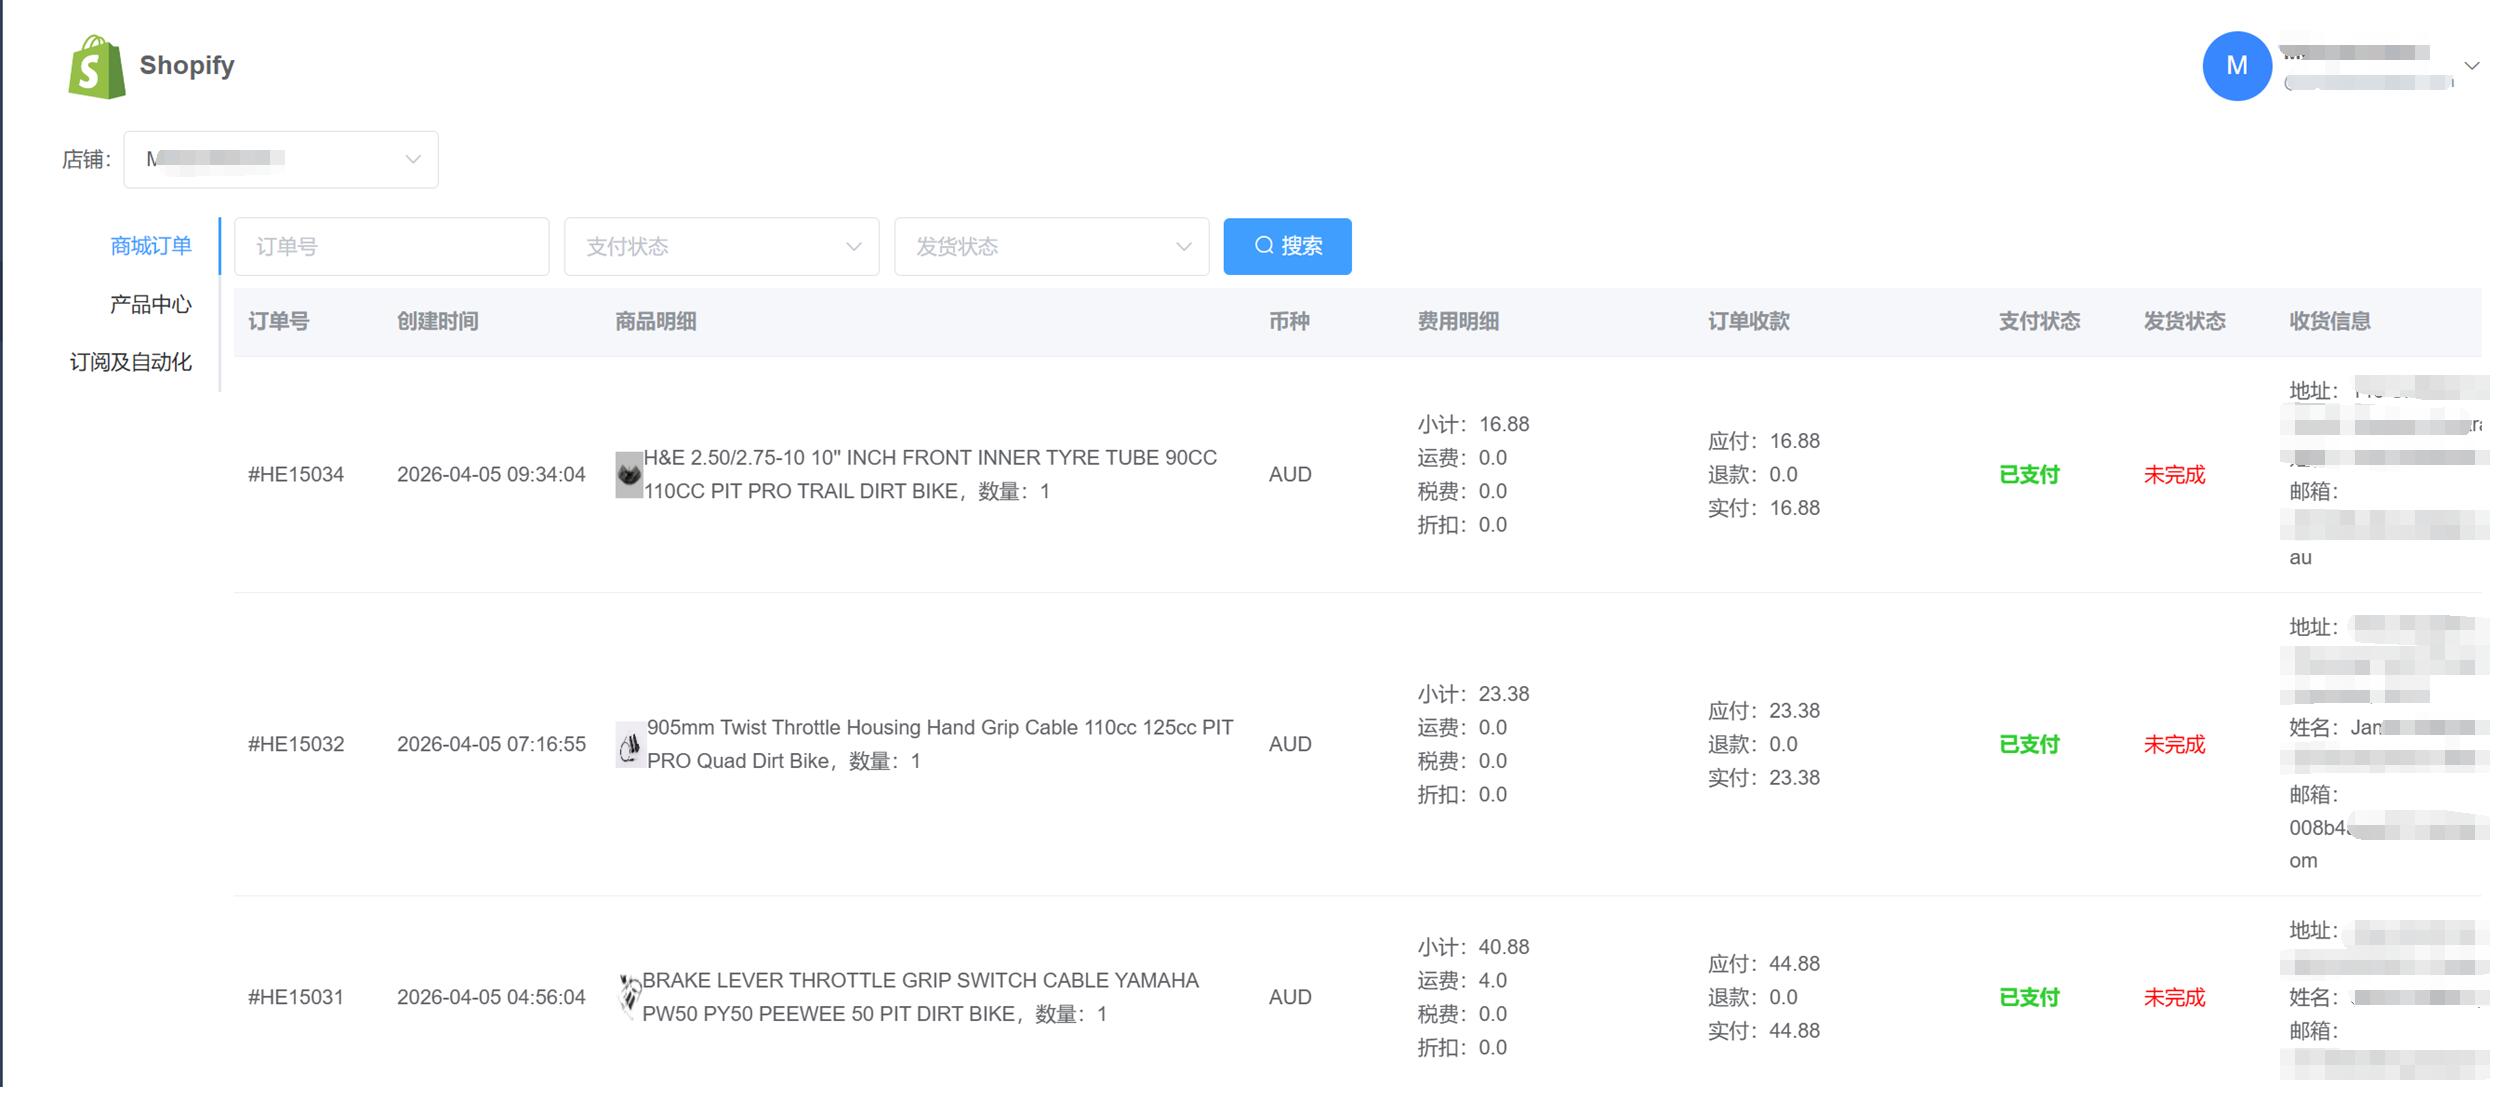This screenshot has height=1107, width=2512.
Task: Click the throttle cable thumbnail for #HE15032
Action: pos(628,744)
